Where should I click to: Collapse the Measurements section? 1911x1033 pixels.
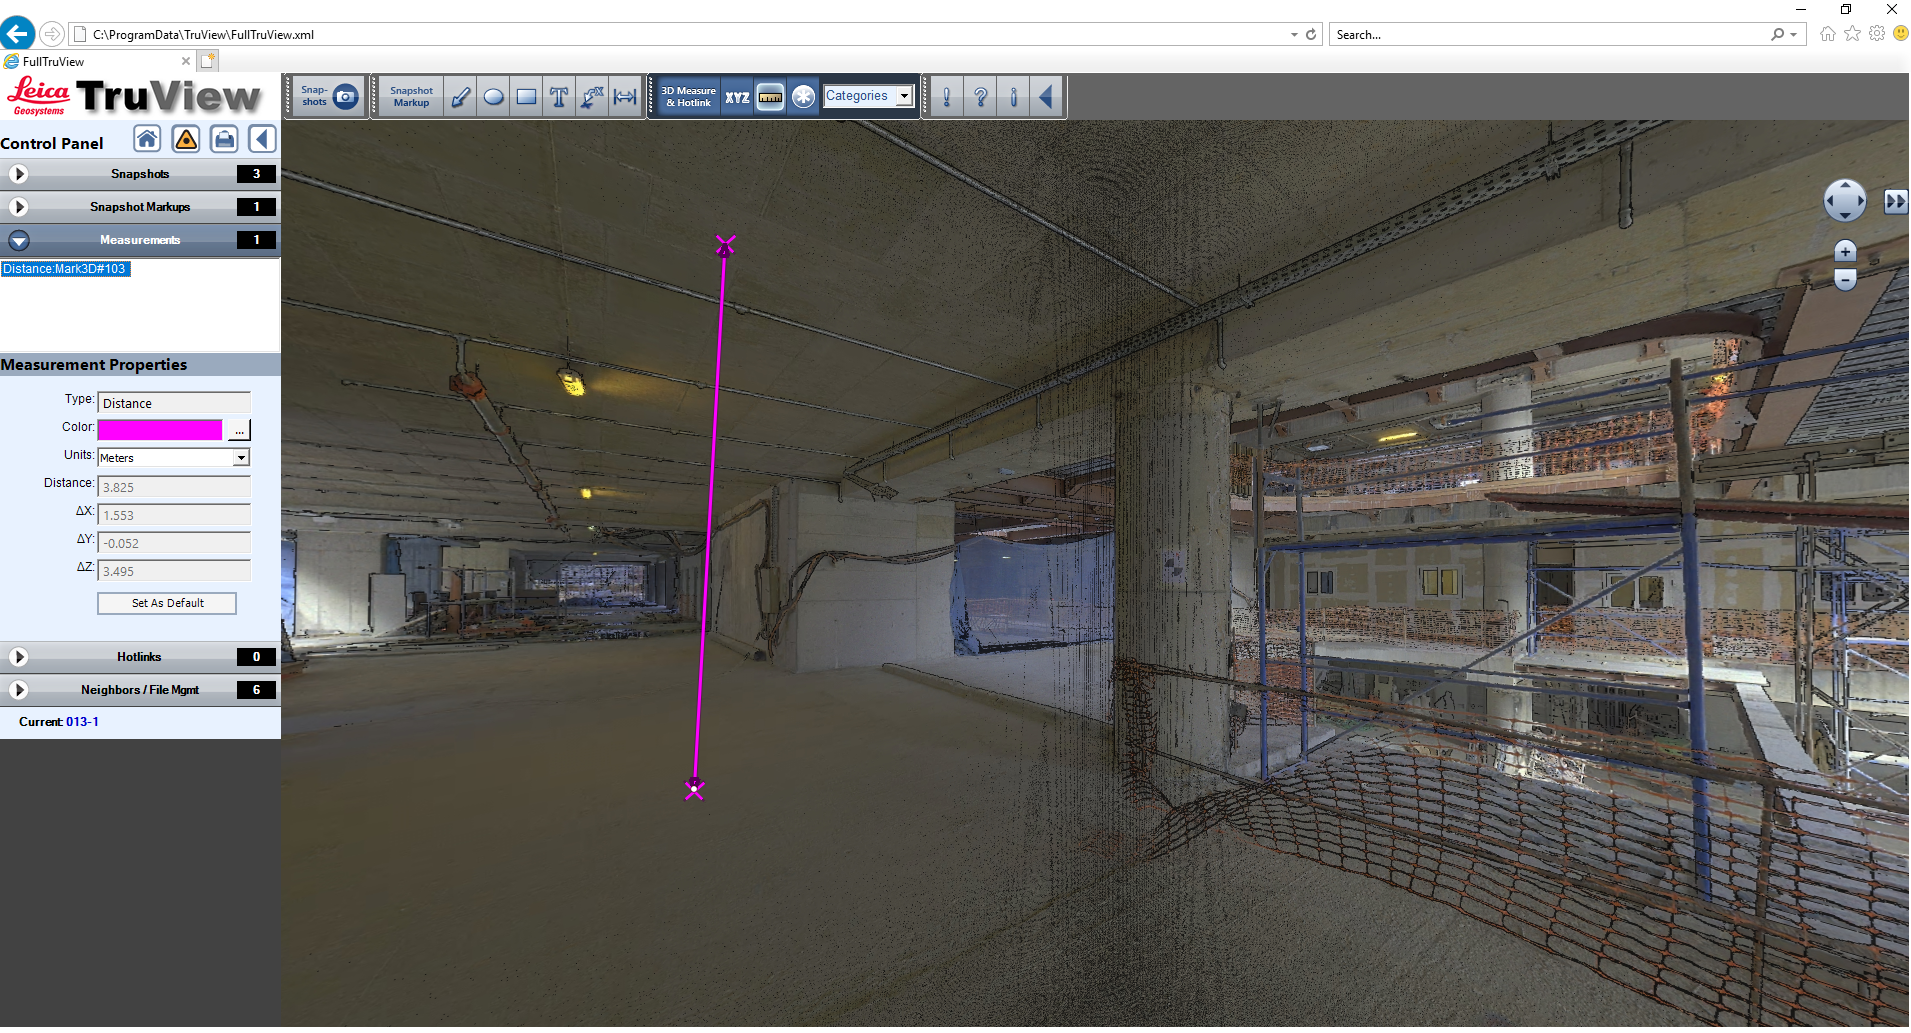(x=18, y=240)
